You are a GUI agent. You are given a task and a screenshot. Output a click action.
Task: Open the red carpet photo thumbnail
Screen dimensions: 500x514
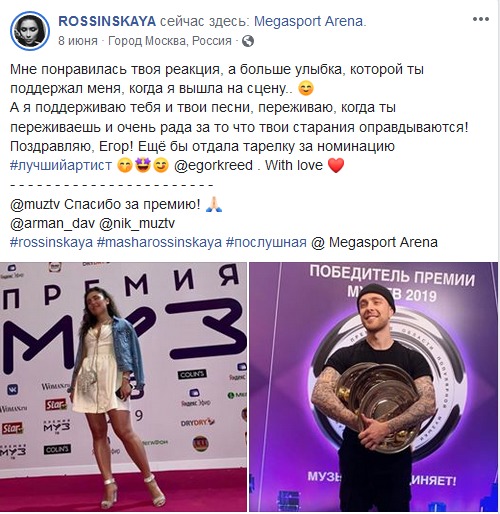click(x=123, y=387)
